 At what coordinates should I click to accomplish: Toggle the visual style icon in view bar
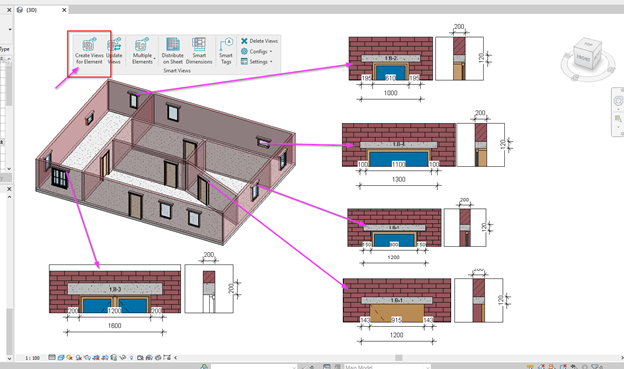(61, 357)
